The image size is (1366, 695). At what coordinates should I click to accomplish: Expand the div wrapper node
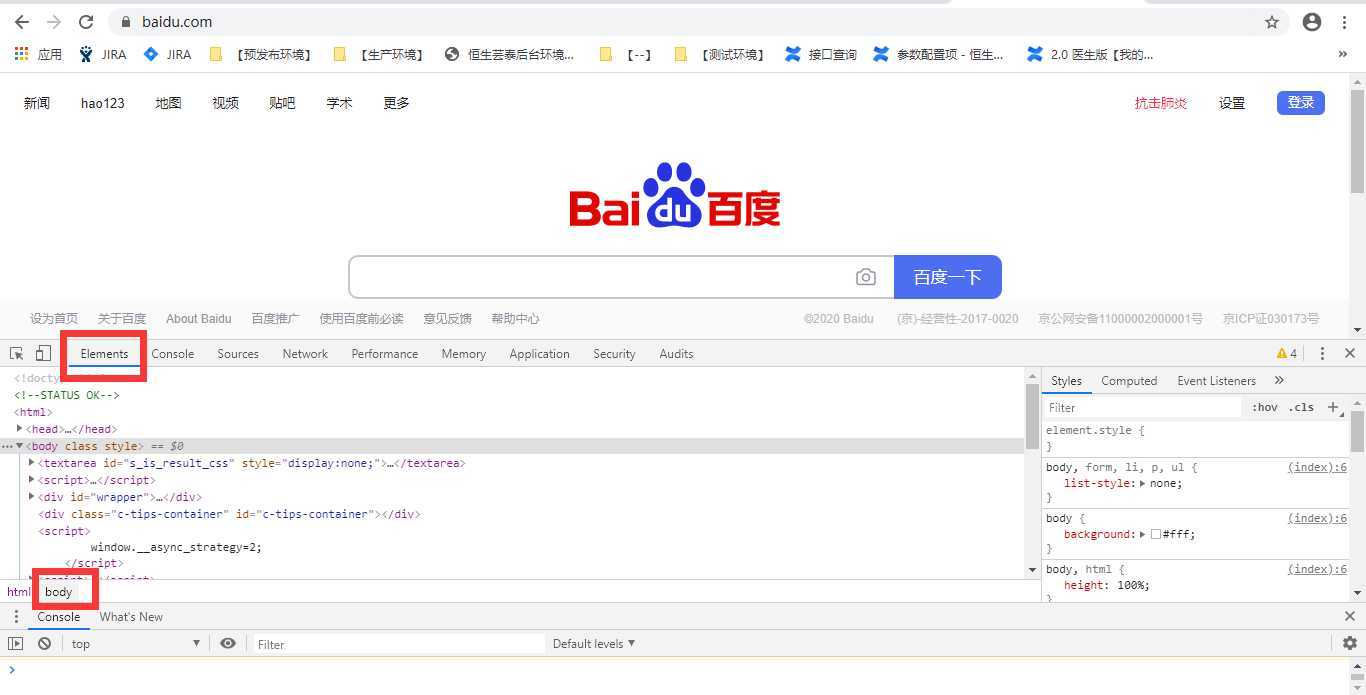point(32,496)
